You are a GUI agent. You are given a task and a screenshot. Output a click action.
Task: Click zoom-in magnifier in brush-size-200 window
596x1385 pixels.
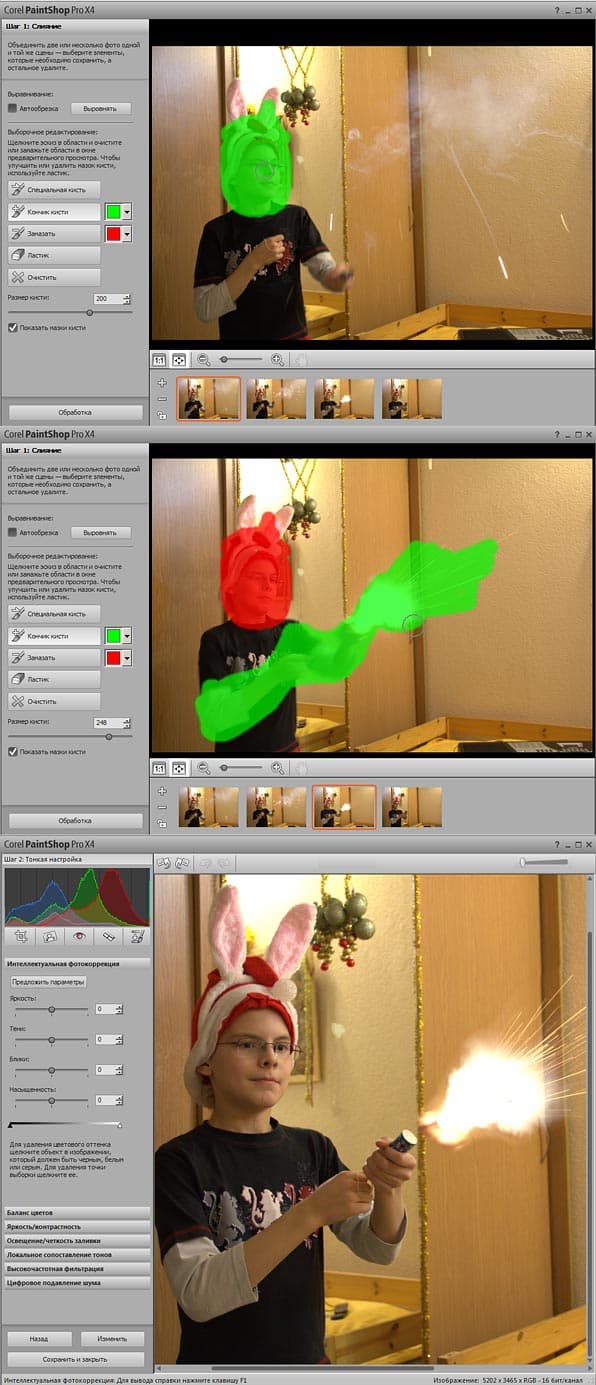click(x=278, y=360)
